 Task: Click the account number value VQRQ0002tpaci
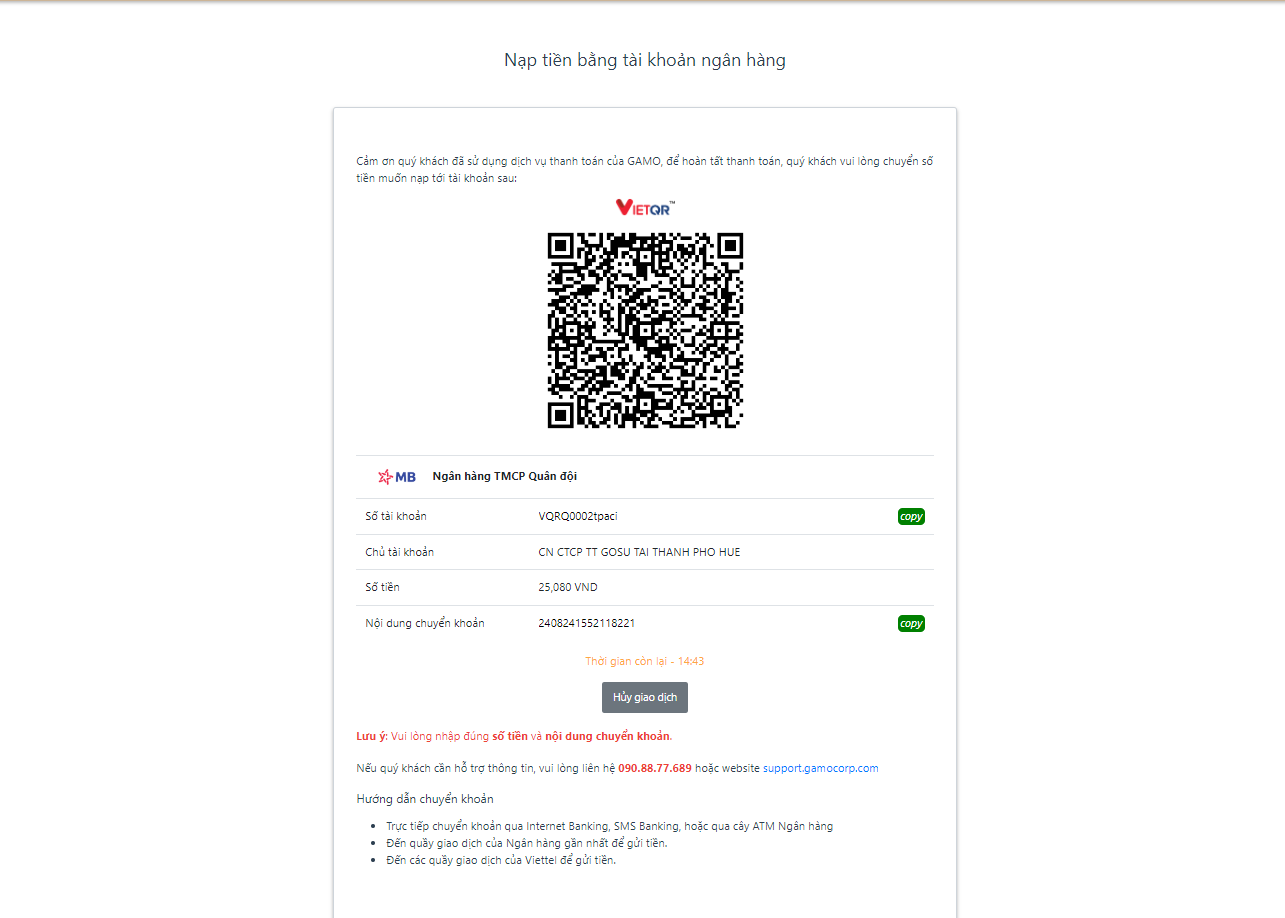[578, 516]
